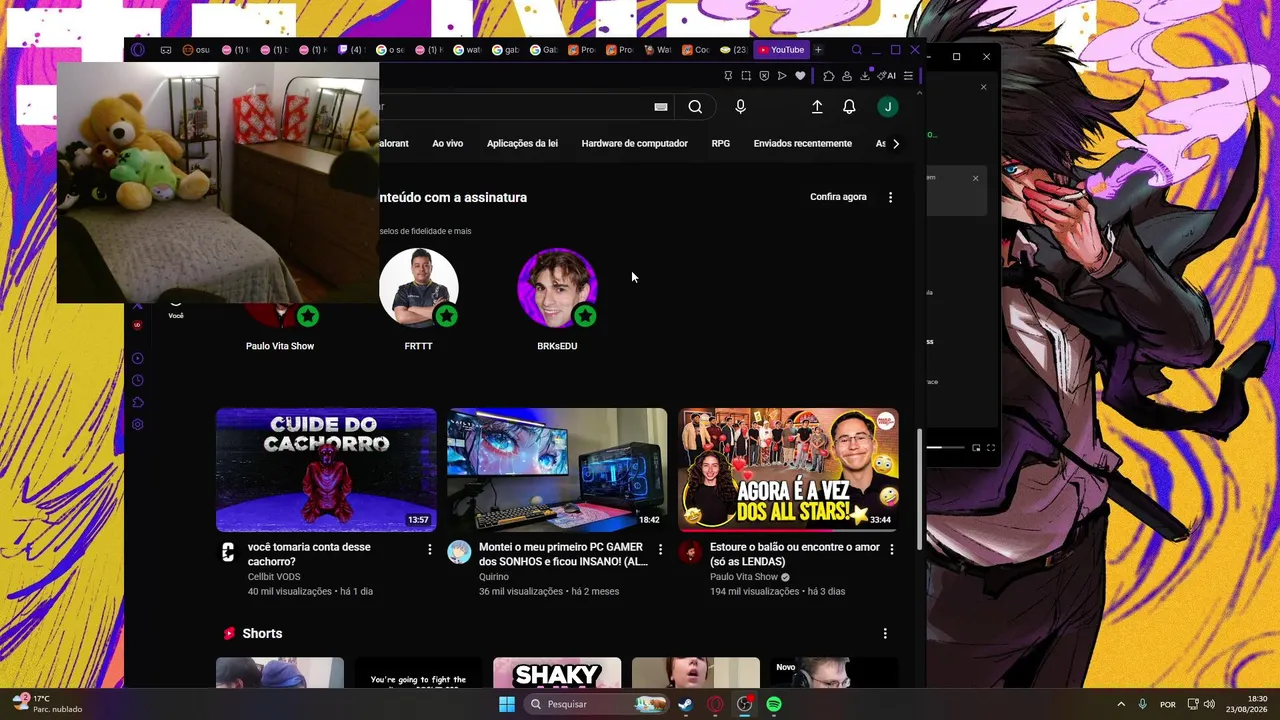Image resolution: width=1280 pixels, height=720 pixels.
Task: Click the YouTube search magnifier button
Action: pyautogui.click(x=695, y=107)
